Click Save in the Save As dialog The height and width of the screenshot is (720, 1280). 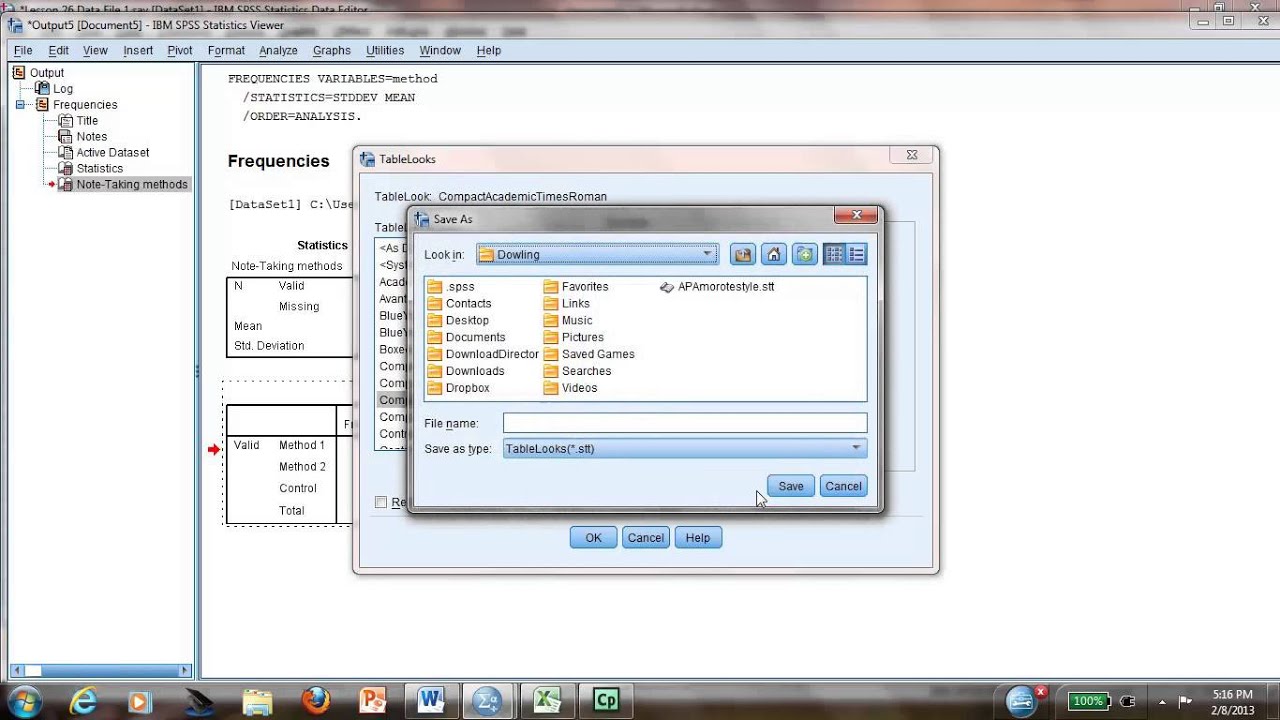tap(791, 486)
